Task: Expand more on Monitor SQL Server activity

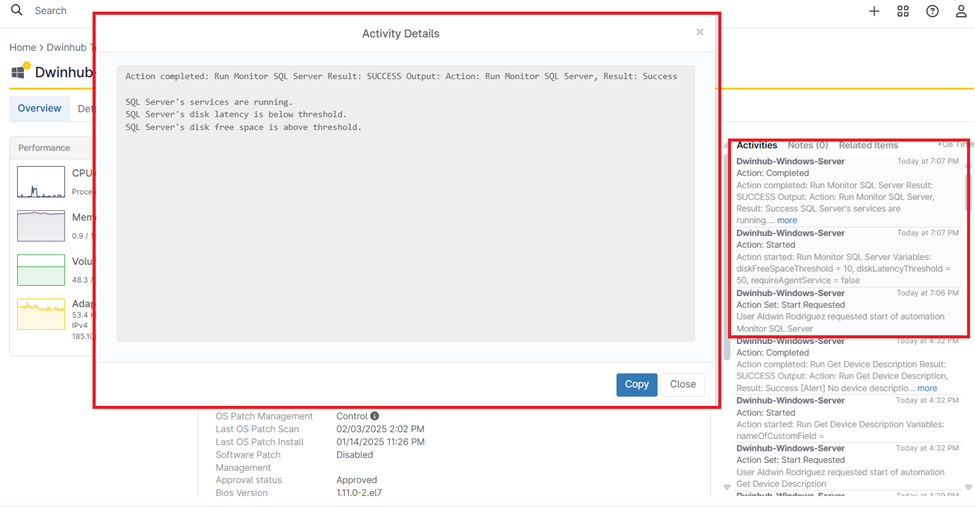Action: click(x=787, y=220)
